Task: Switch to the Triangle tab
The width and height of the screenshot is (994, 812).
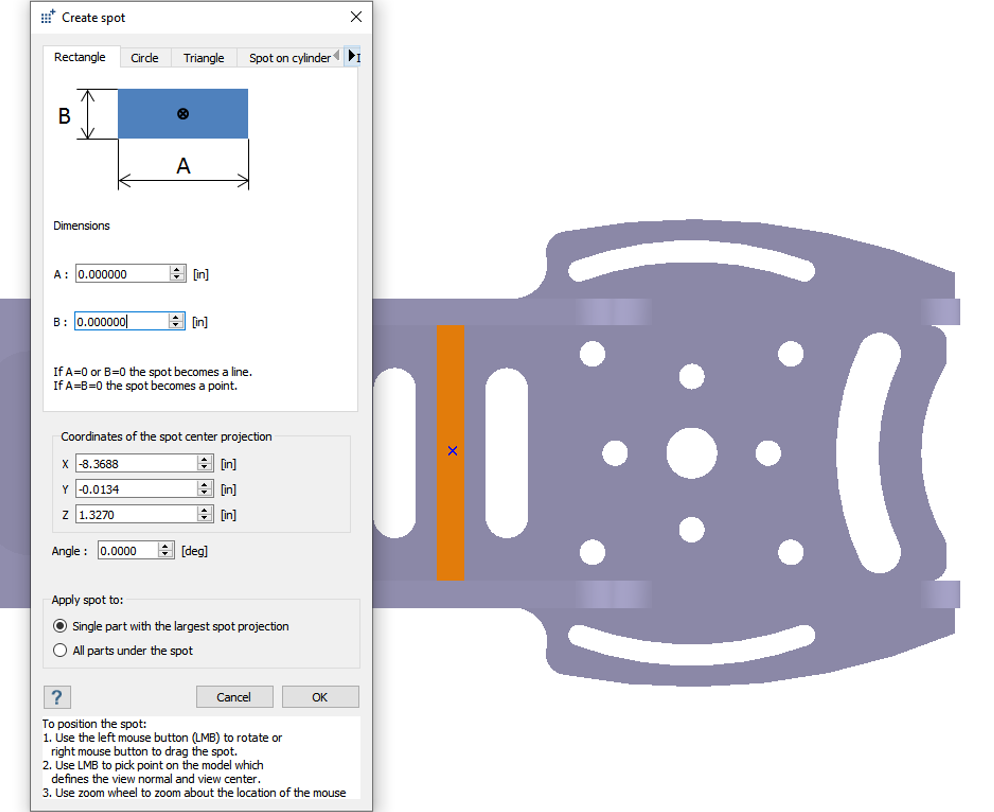Action: (204, 58)
